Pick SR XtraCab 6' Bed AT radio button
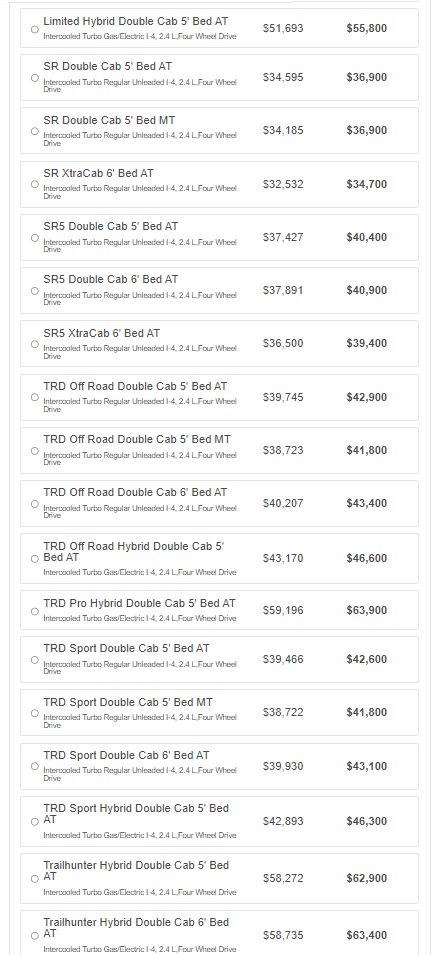 click(x=35, y=184)
